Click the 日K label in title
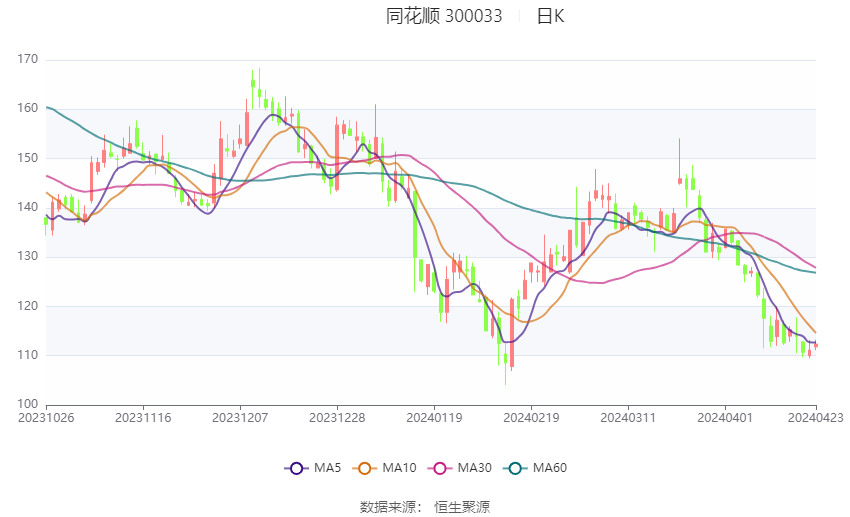 tap(550, 16)
